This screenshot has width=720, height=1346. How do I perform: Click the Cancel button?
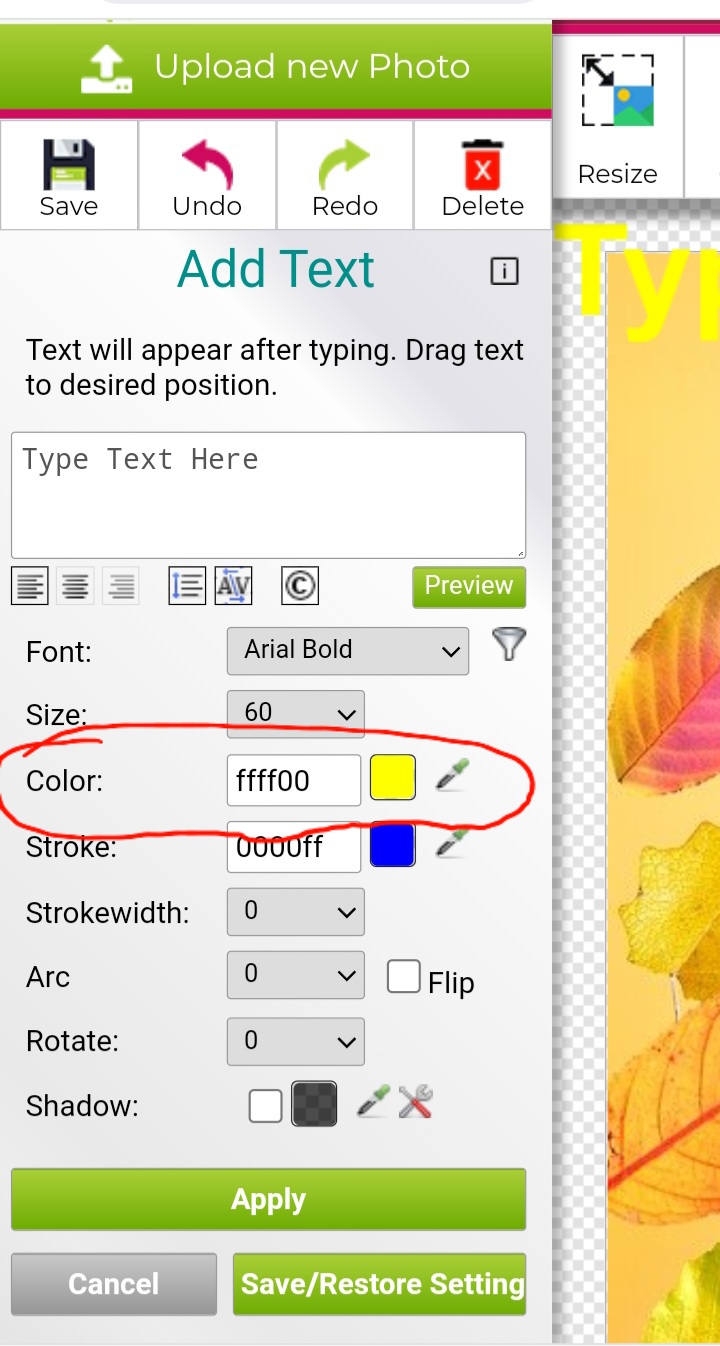(x=113, y=1284)
